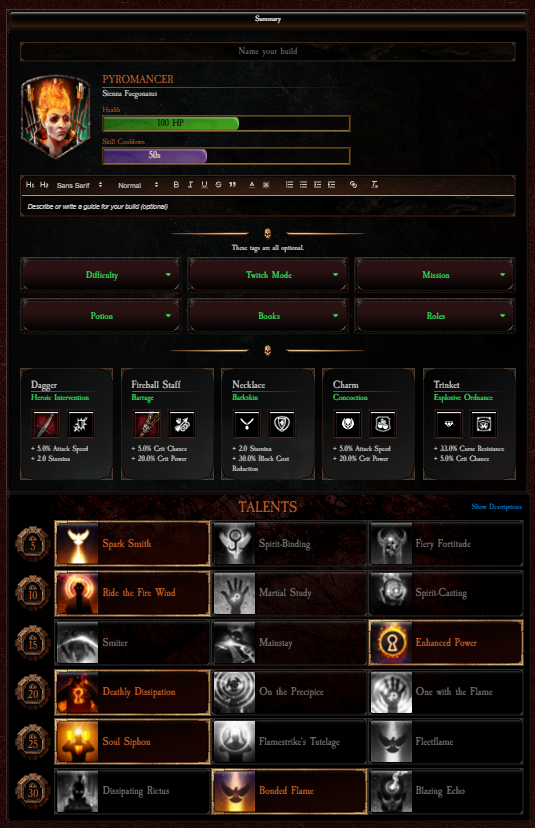The width and height of the screenshot is (535, 828).
Task: Click the Name your build field
Action: pos(267,51)
